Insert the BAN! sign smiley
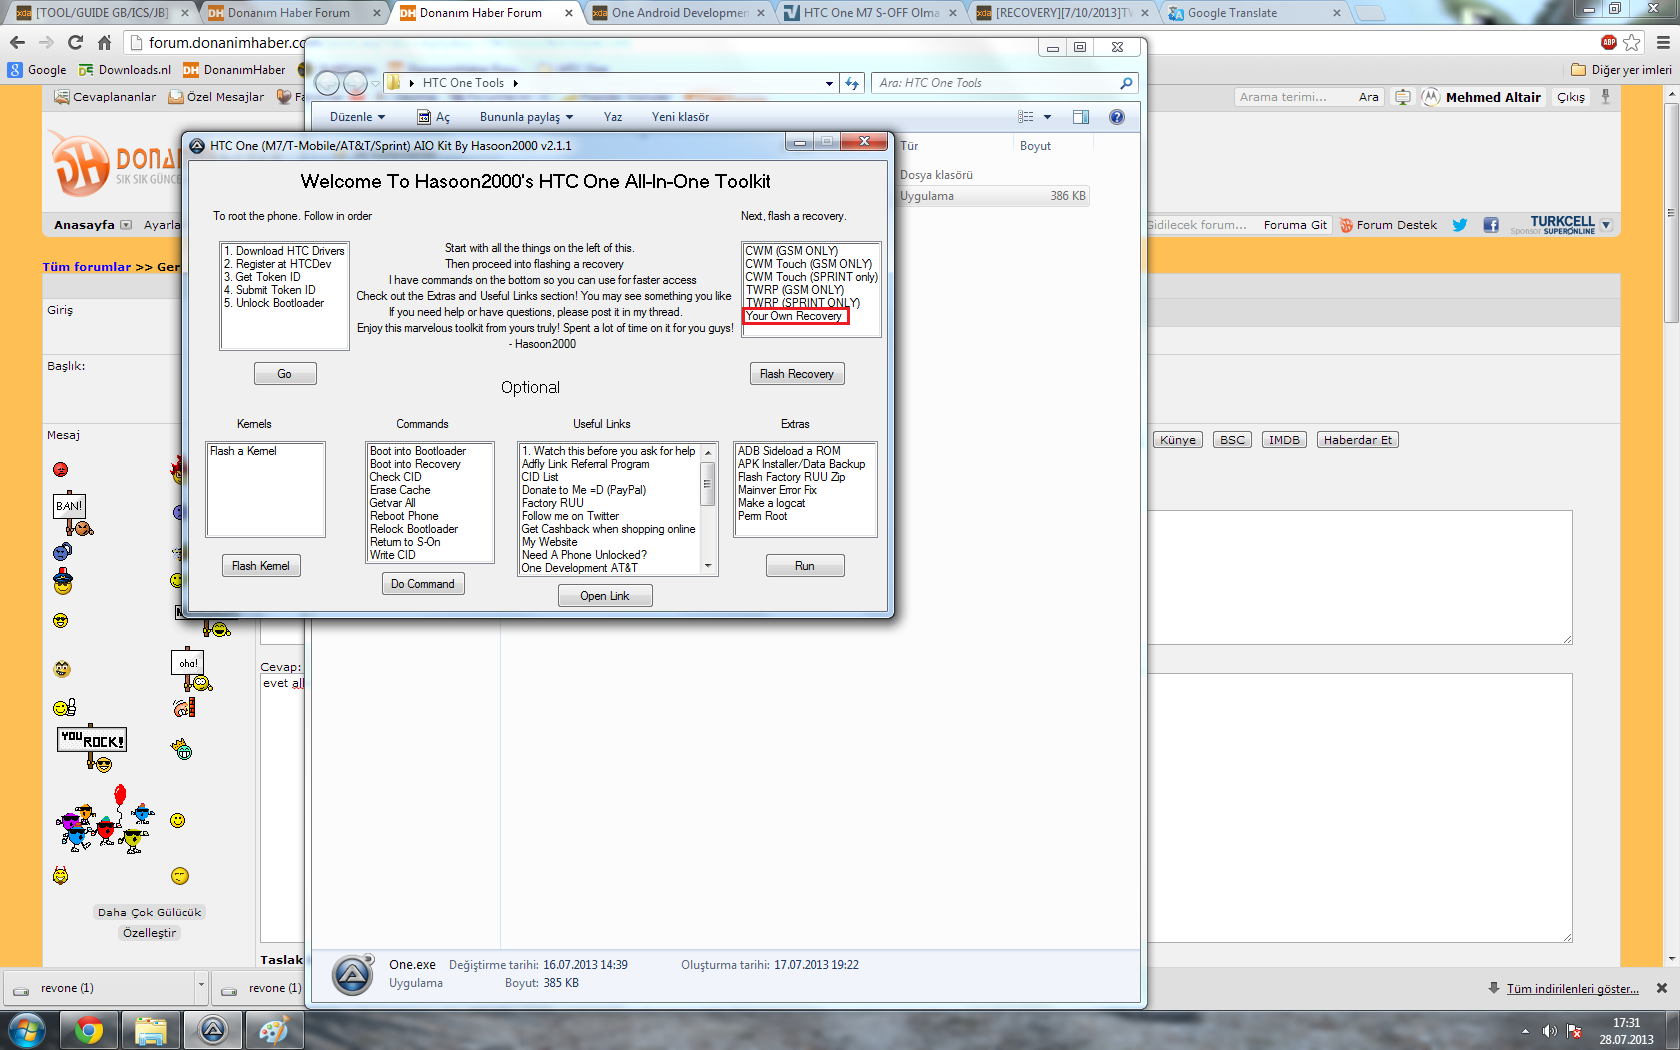1680x1050 pixels. (x=72, y=514)
